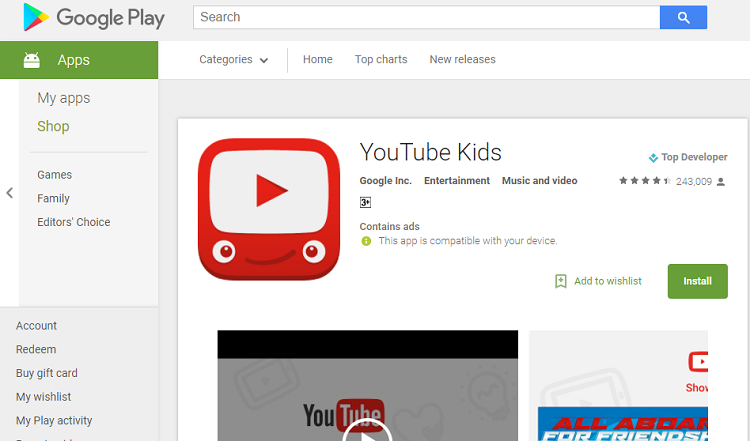Viewport: 750px width, 441px height.
Task: Open Account settings link
Action: [x=36, y=326]
